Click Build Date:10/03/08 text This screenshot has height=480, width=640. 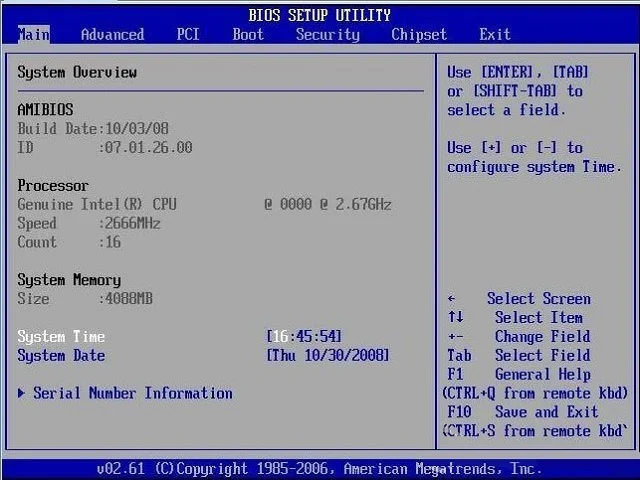[x=93, y=129]
